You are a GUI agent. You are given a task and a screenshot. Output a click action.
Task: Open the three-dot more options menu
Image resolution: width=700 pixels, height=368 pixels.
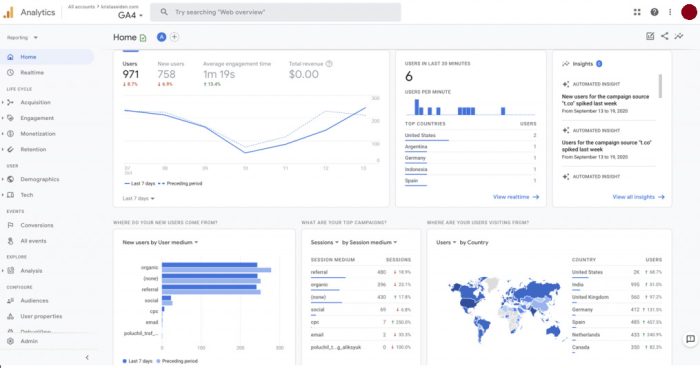click(670, 12)
